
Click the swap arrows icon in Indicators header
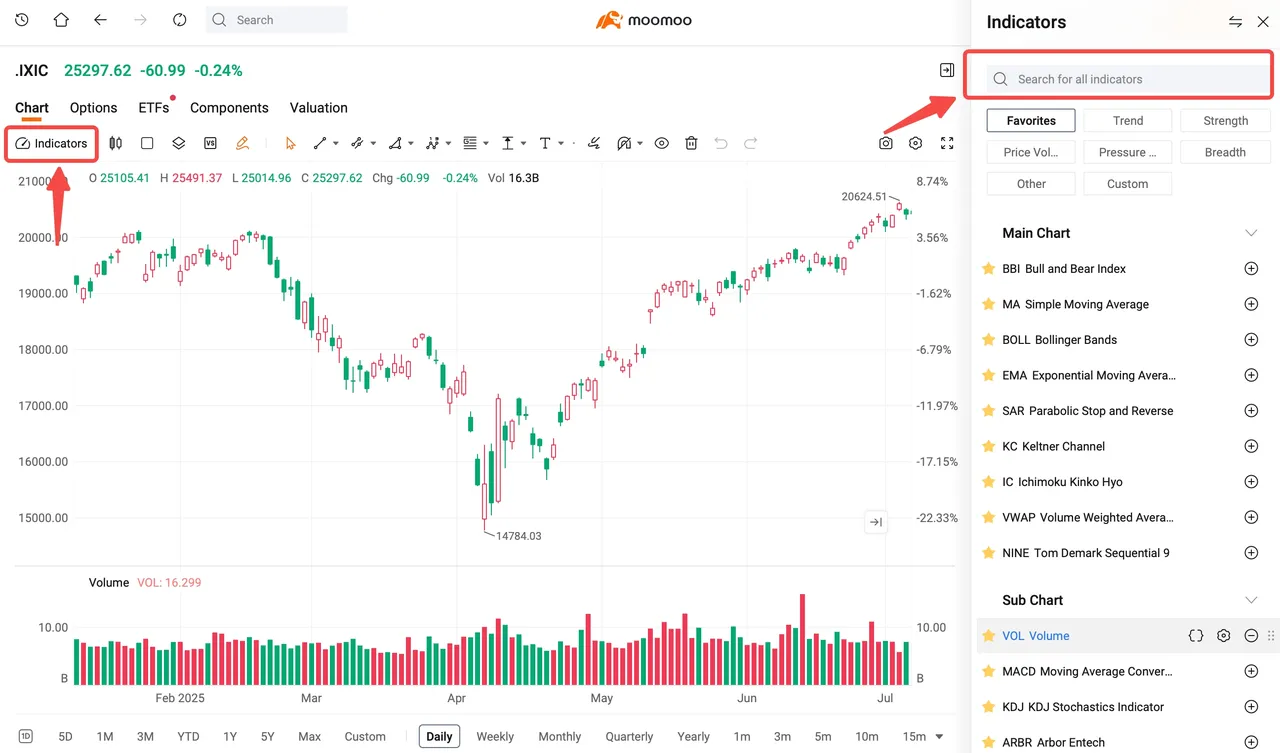[1235, 22]
